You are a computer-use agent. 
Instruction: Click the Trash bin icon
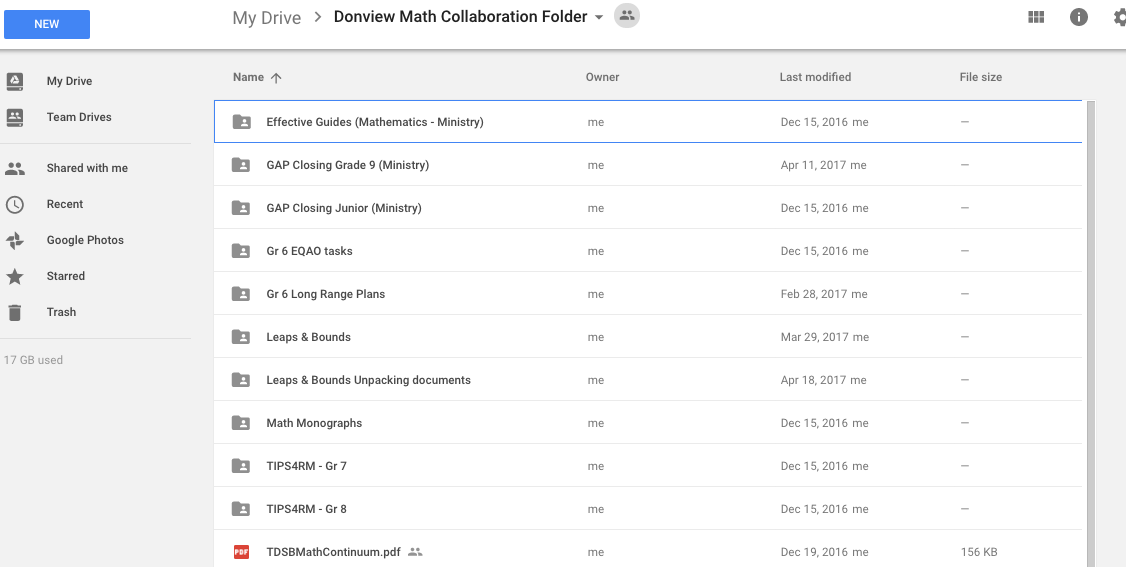[15, 312]
